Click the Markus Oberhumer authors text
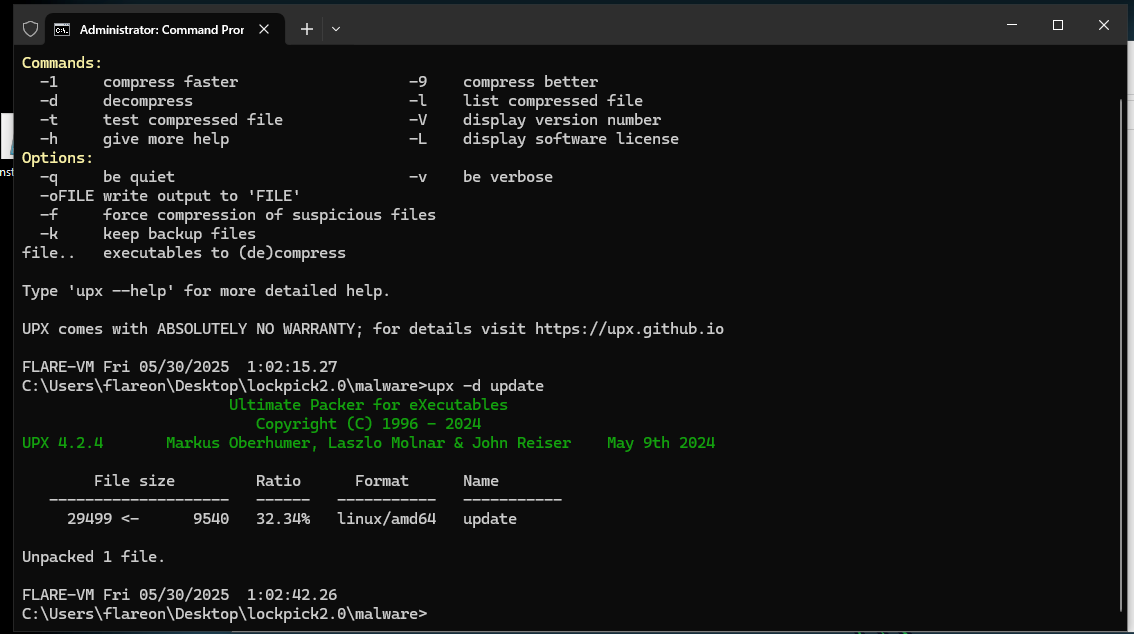The width and height of the screenshot is (1134, 634). [x=368, y=443]
